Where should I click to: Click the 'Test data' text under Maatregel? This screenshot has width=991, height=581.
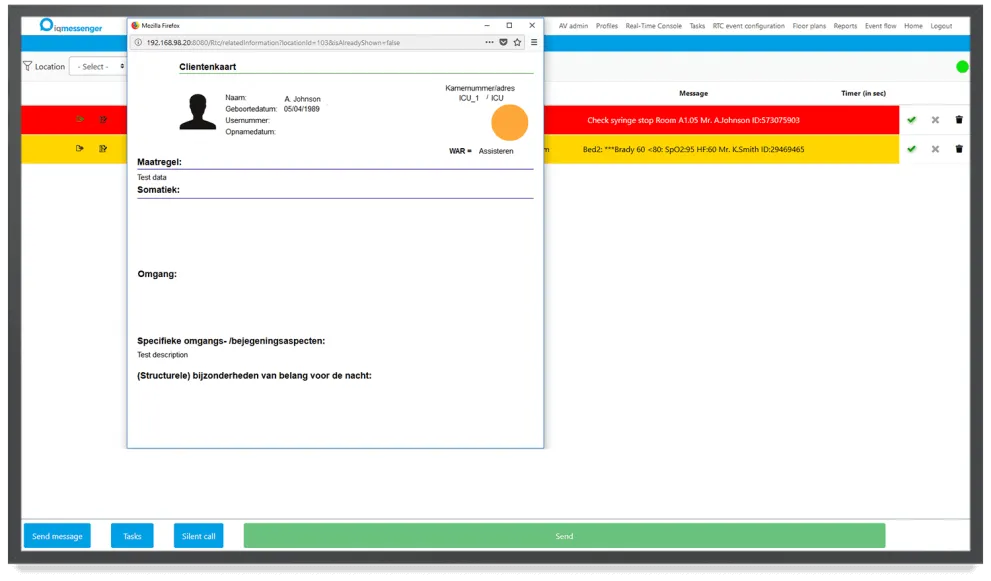(x=152, y=178)
